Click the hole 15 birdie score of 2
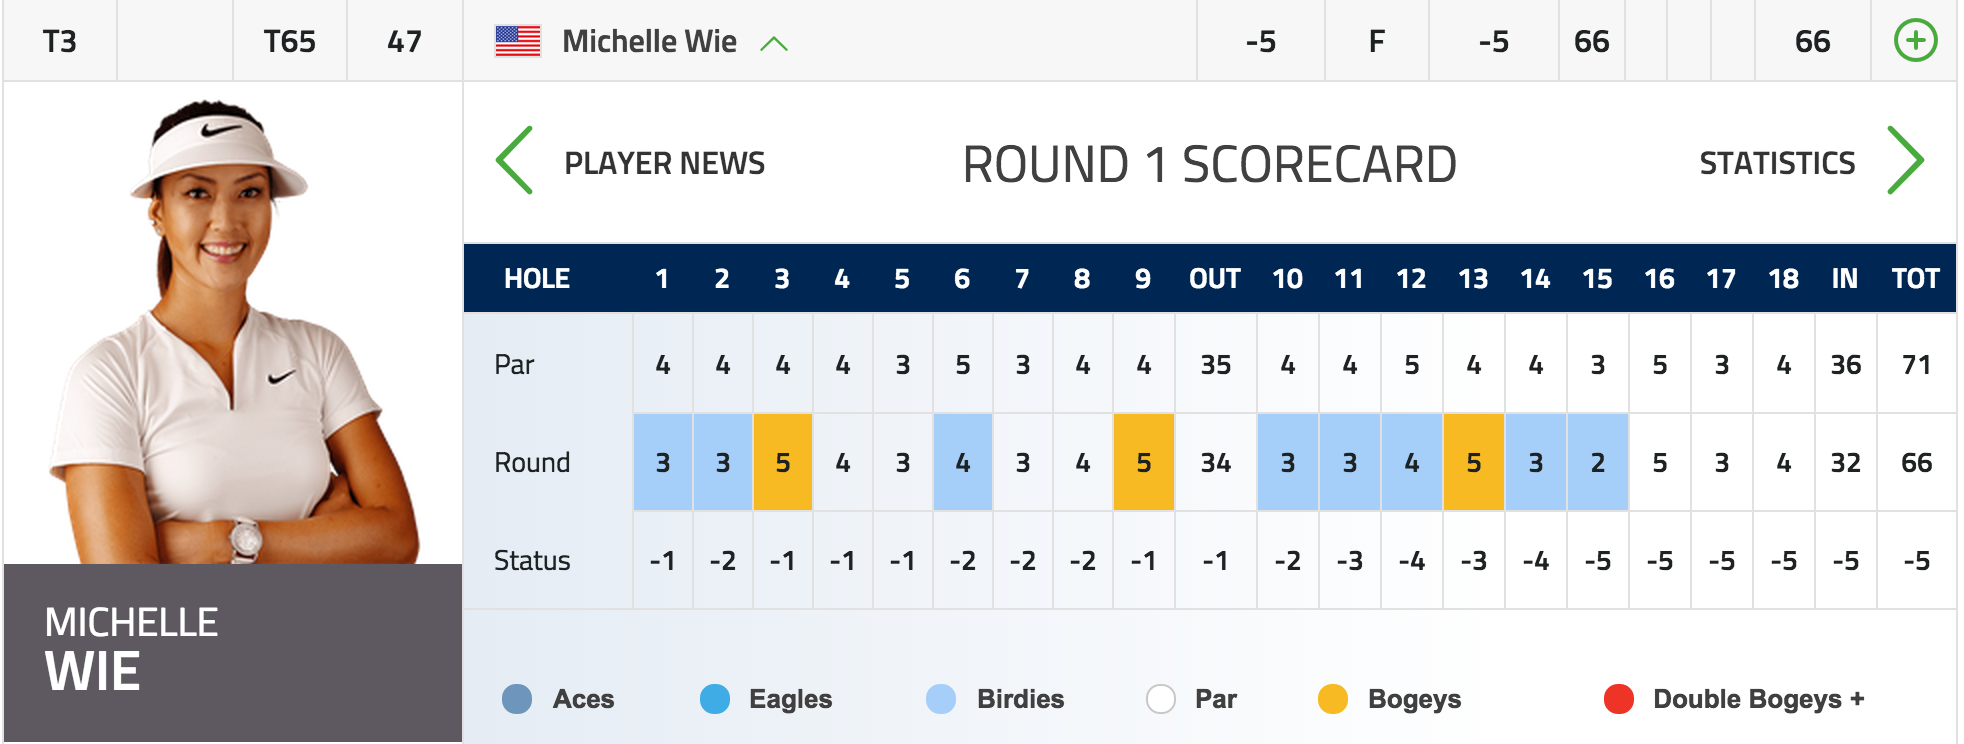This screenshot has height=744, width=1964. [x=1598, y=462]
